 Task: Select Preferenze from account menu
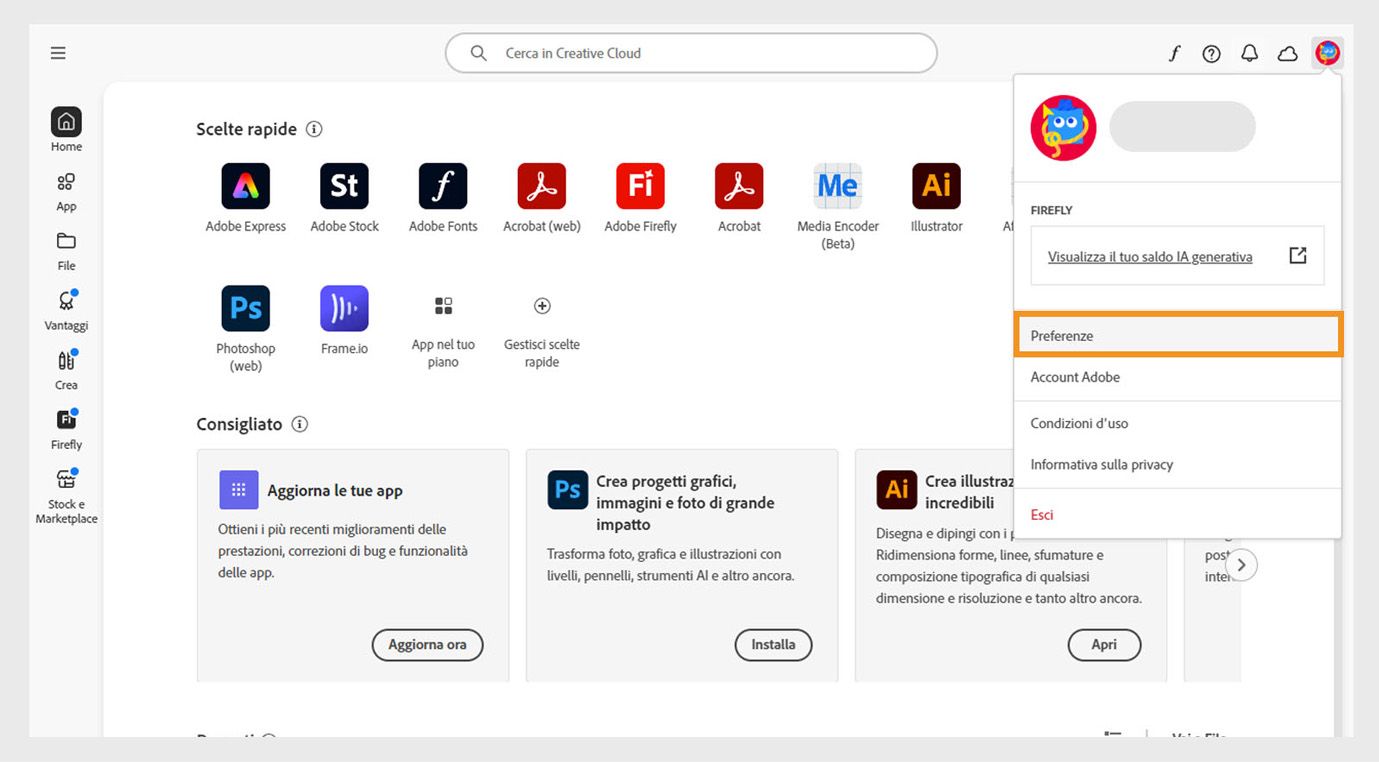(1178, 335)
